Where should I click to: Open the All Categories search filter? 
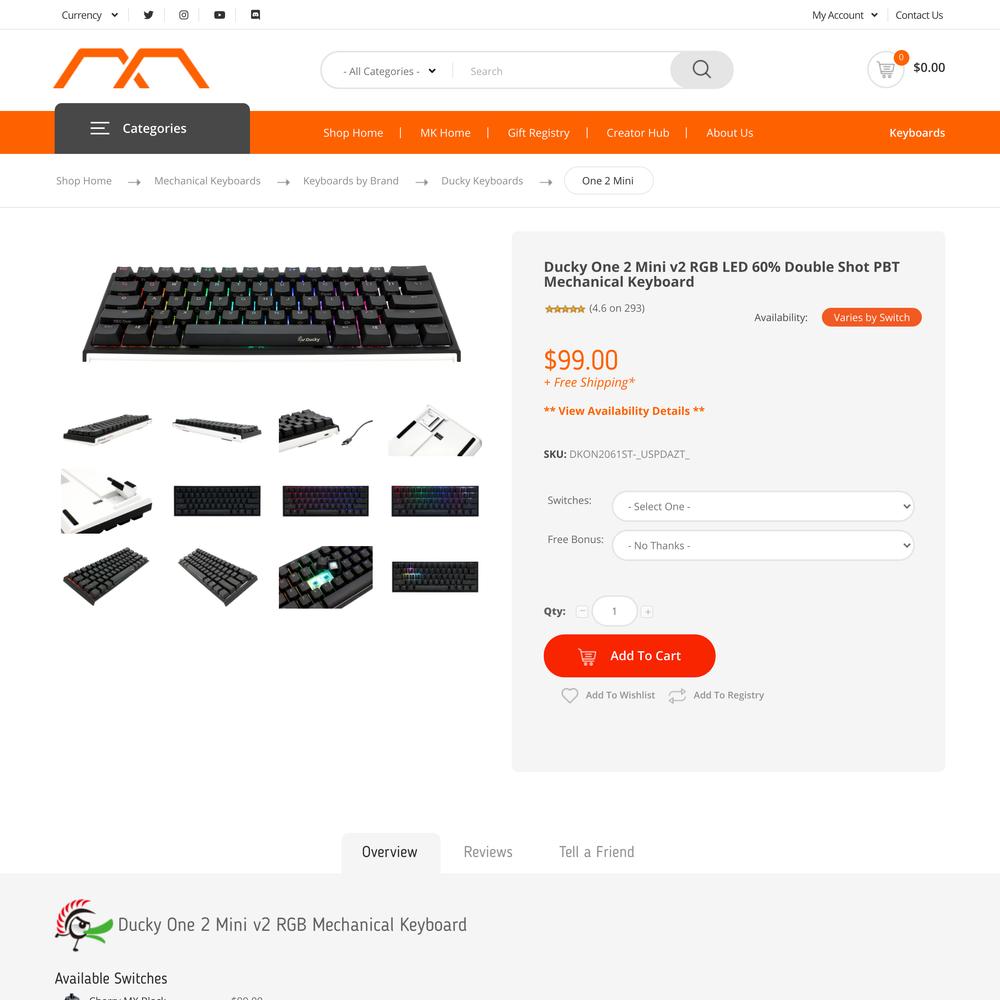389,71
